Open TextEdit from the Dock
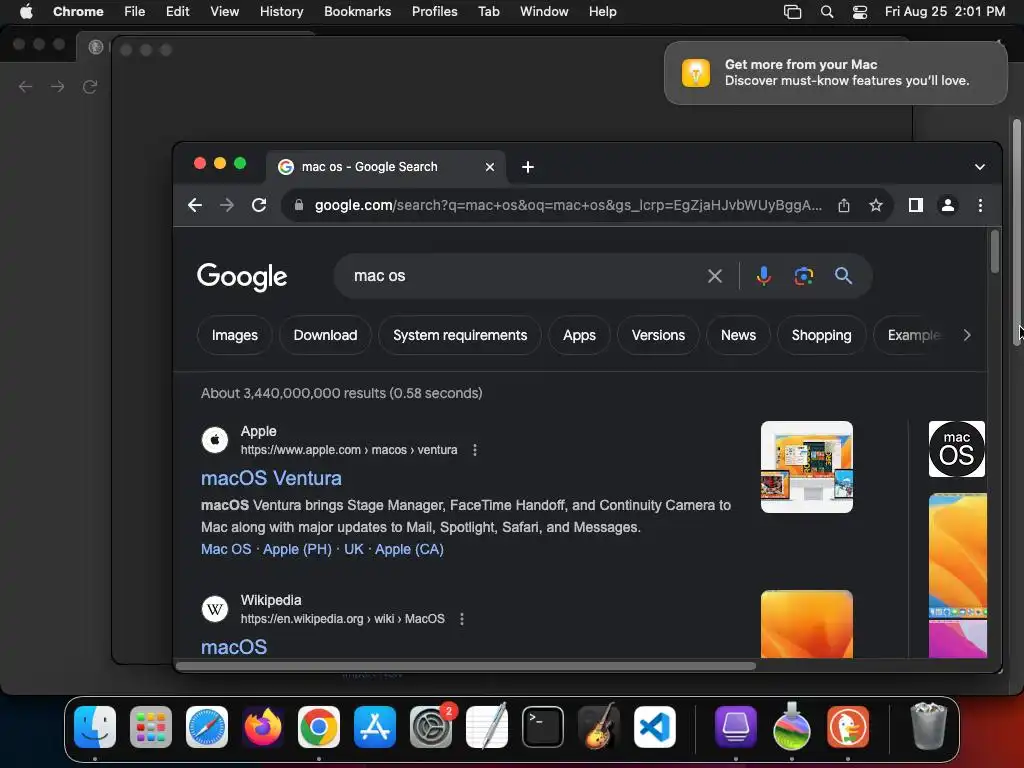 tap(487, 727)
